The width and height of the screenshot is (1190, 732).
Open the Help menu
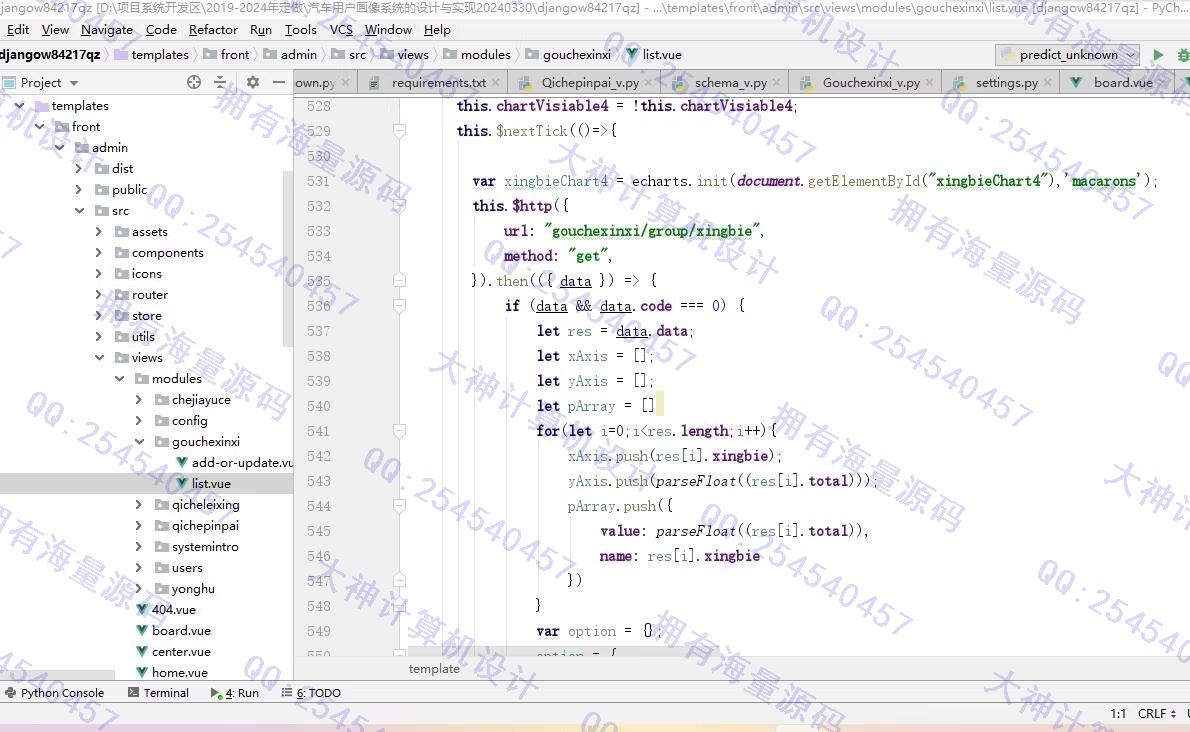coord(437,30)
